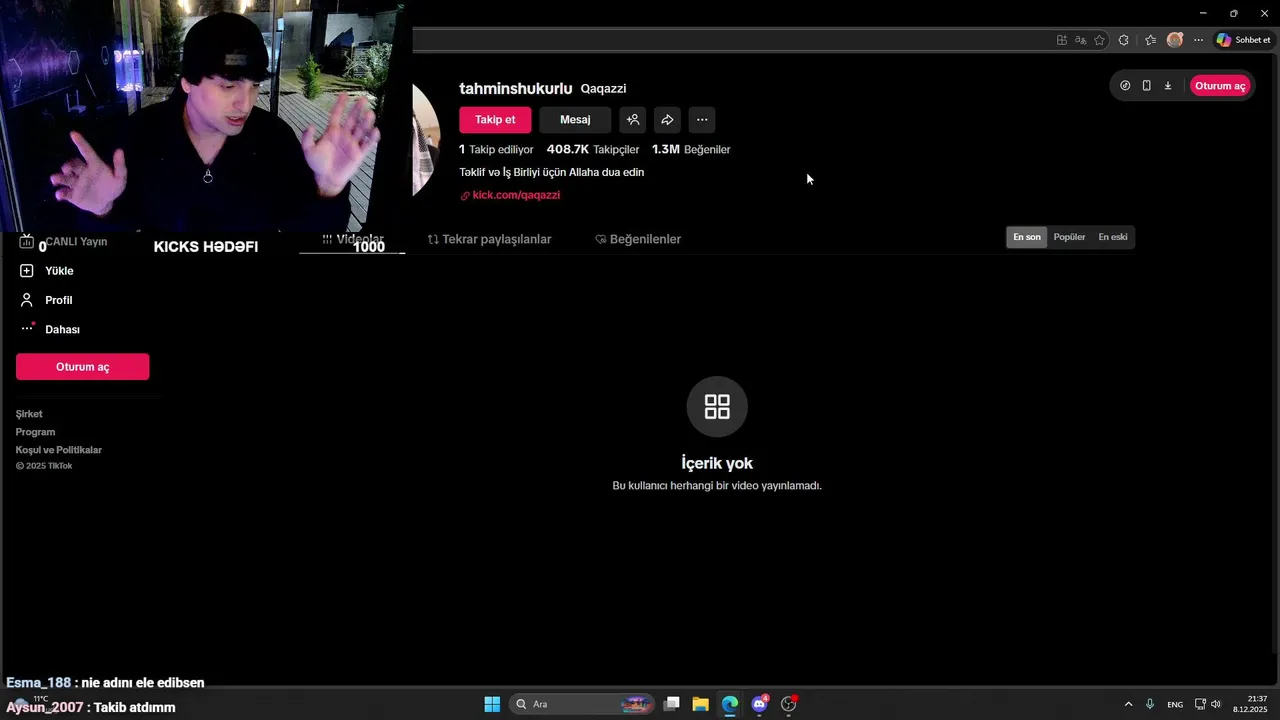Sort videos by En eski
1280x720 pixels.
(1113, 237)
